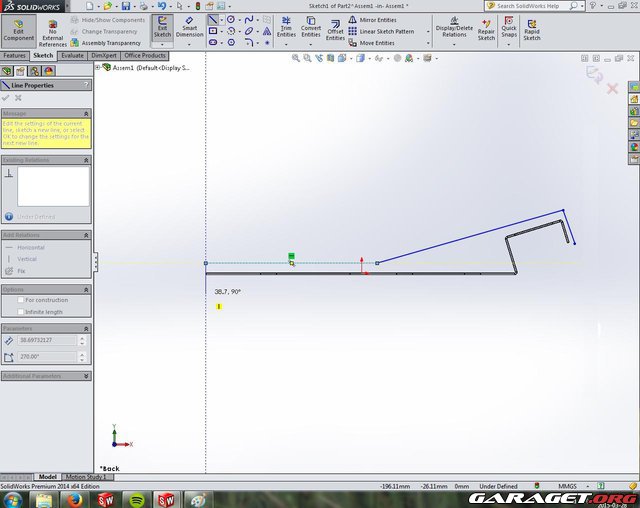Click the Mirror Entities button

(377, 19)
